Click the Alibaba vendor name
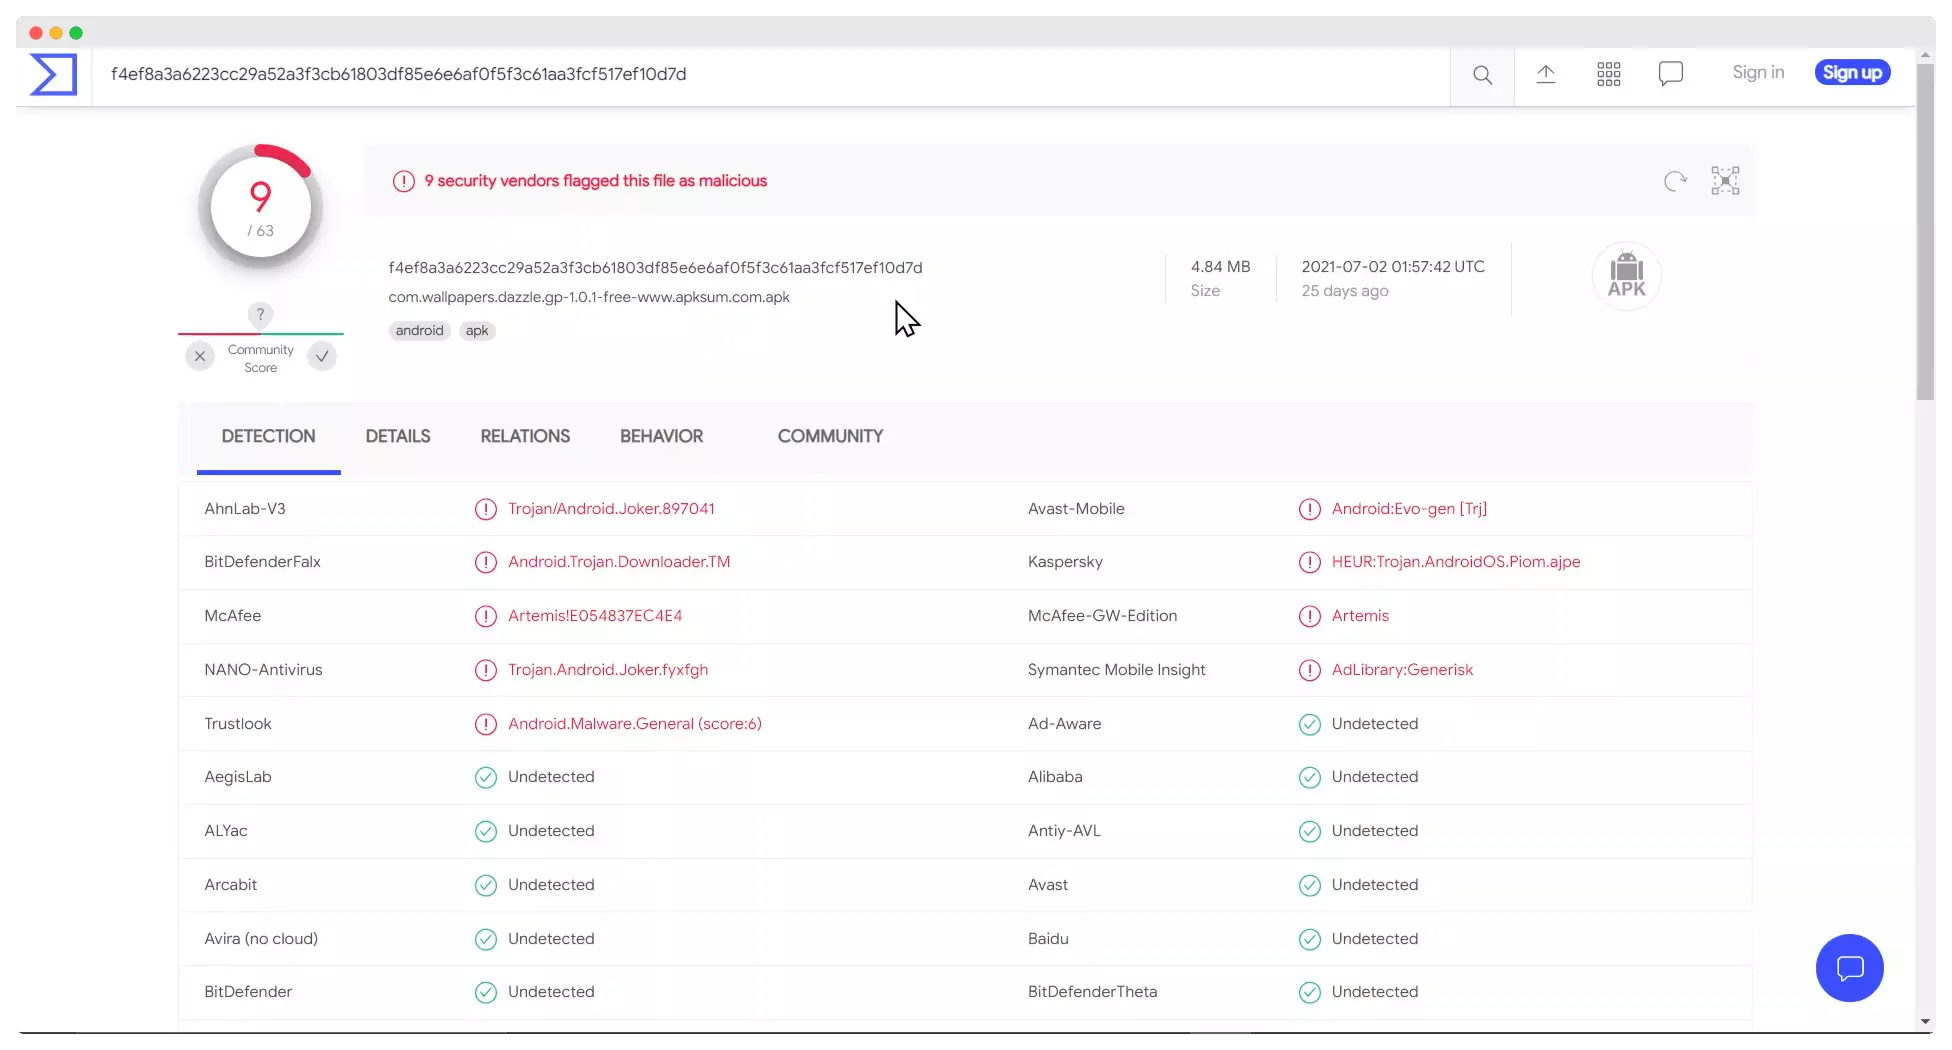The image size is (1952, 1050). 1055,777
